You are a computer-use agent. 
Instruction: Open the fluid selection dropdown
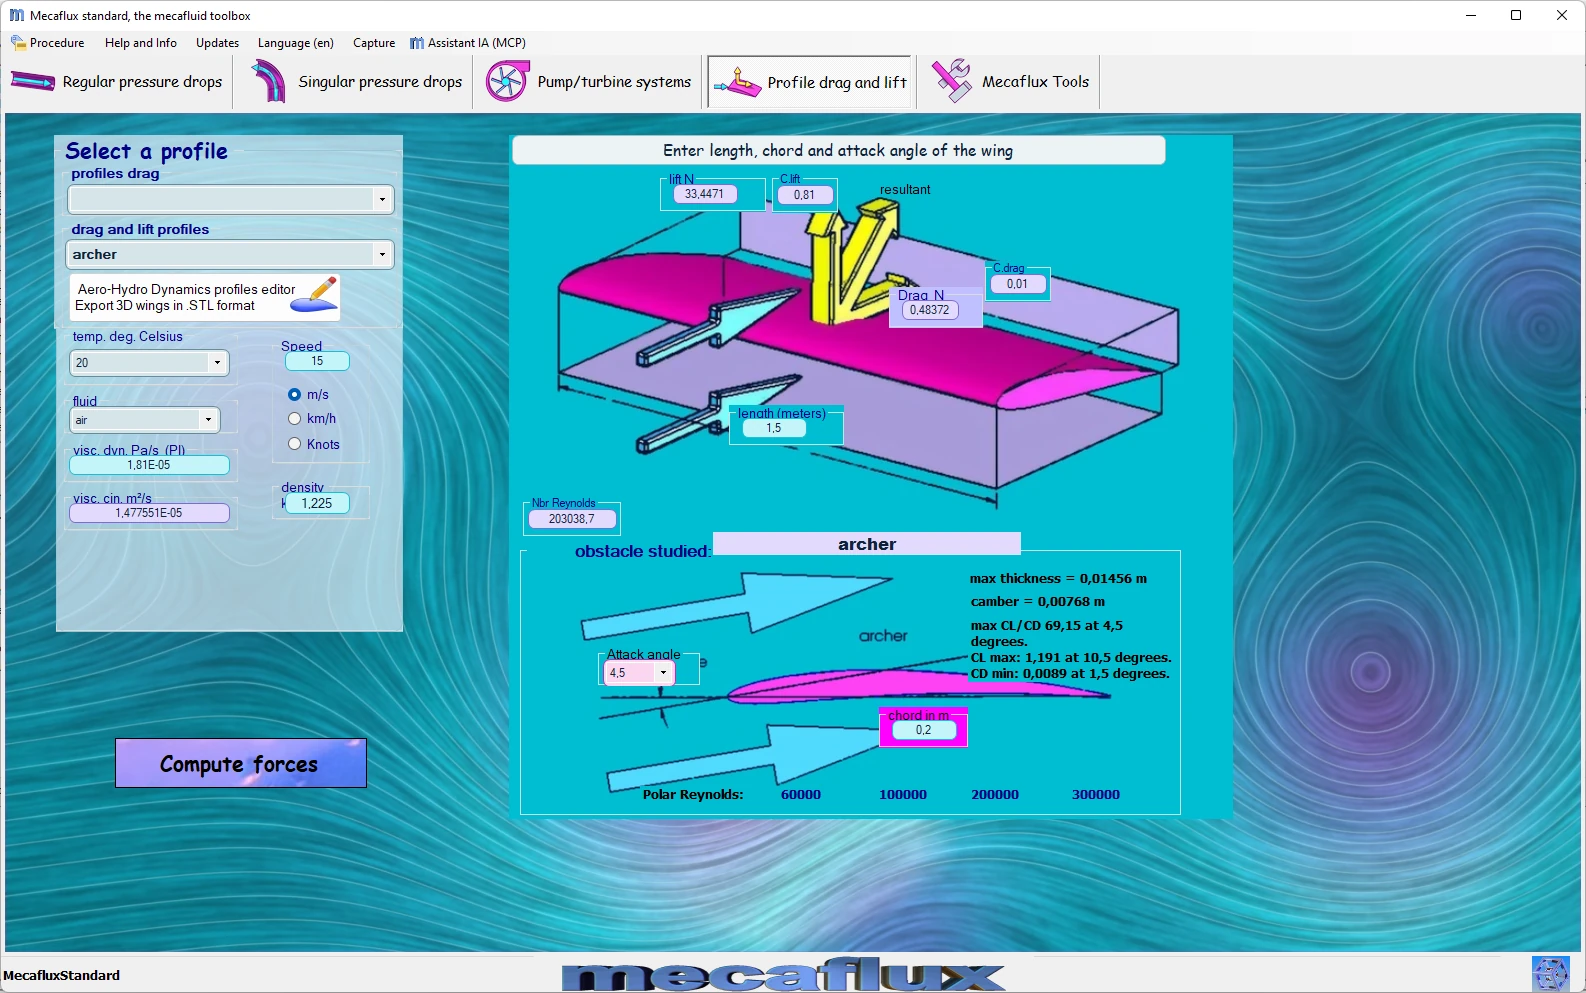[208, 420]
